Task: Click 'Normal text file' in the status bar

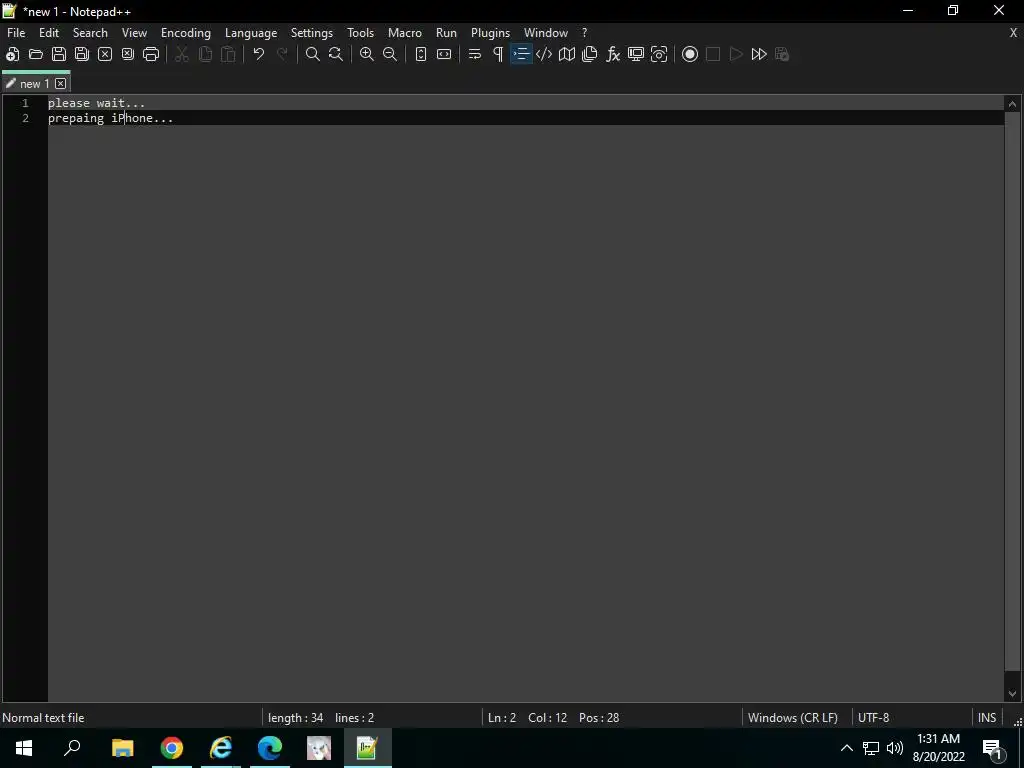Action: coord(43,718)
